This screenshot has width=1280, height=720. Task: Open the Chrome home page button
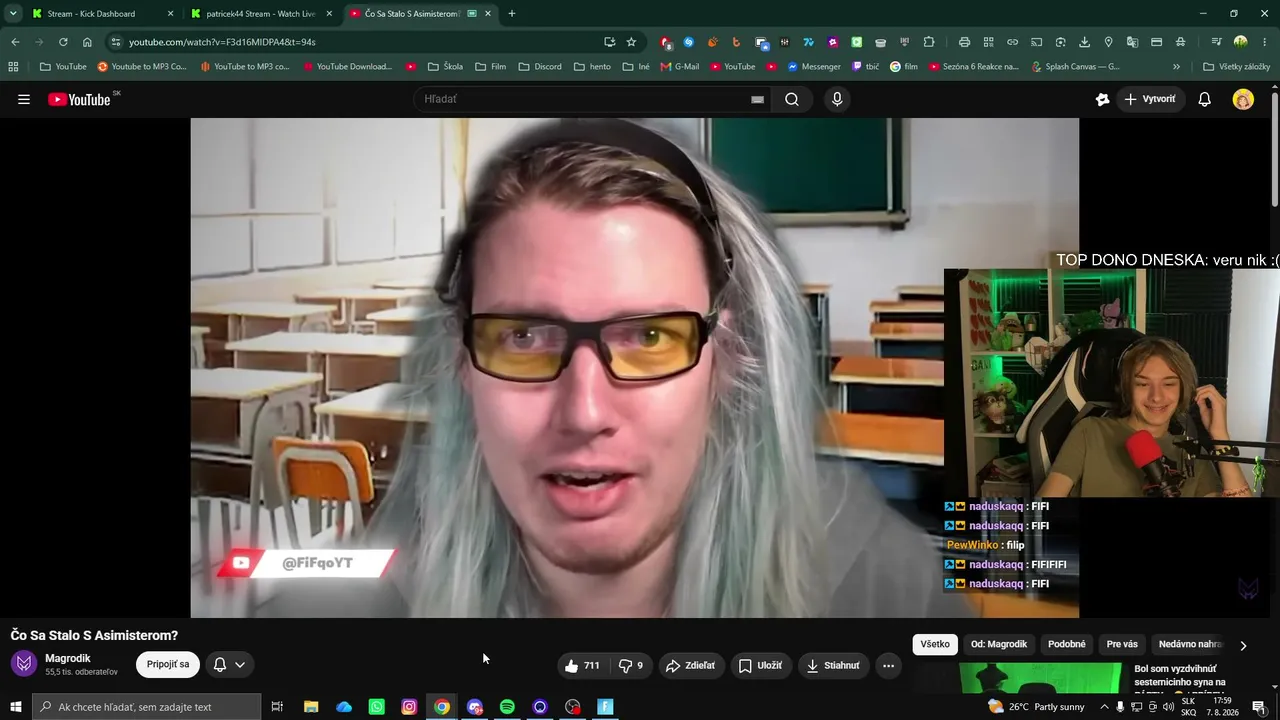[87, 42]
